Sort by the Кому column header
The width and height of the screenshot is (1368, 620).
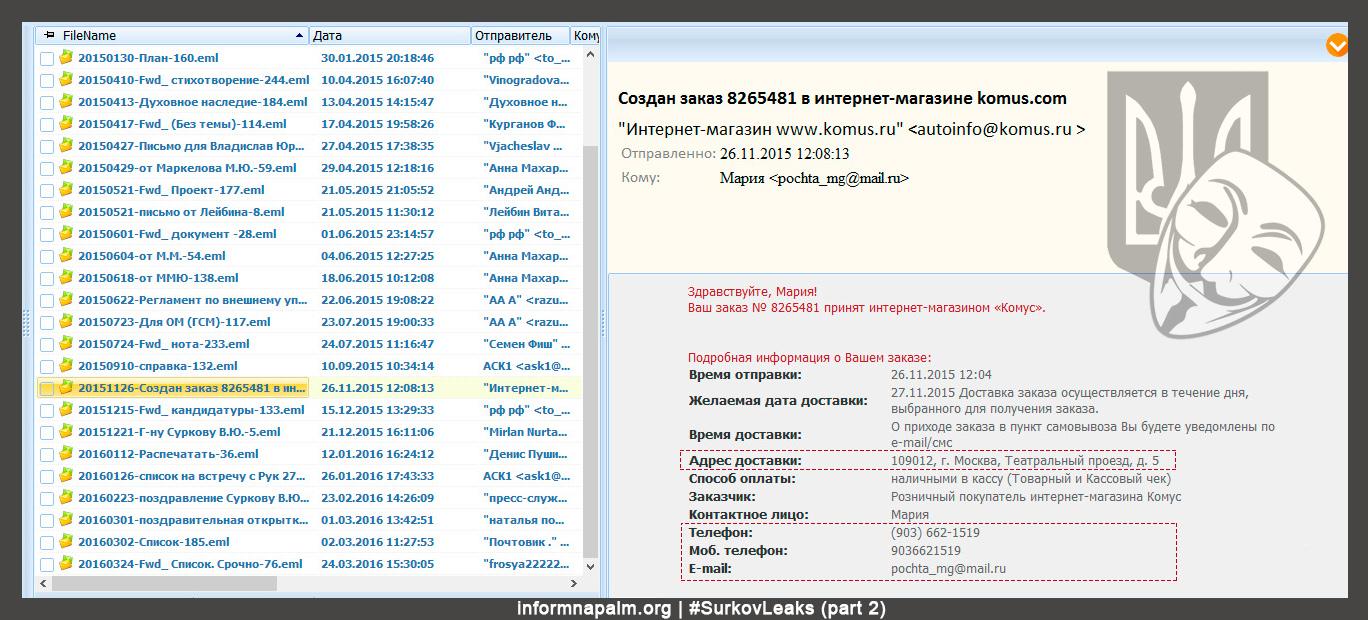tap(585, 35)
